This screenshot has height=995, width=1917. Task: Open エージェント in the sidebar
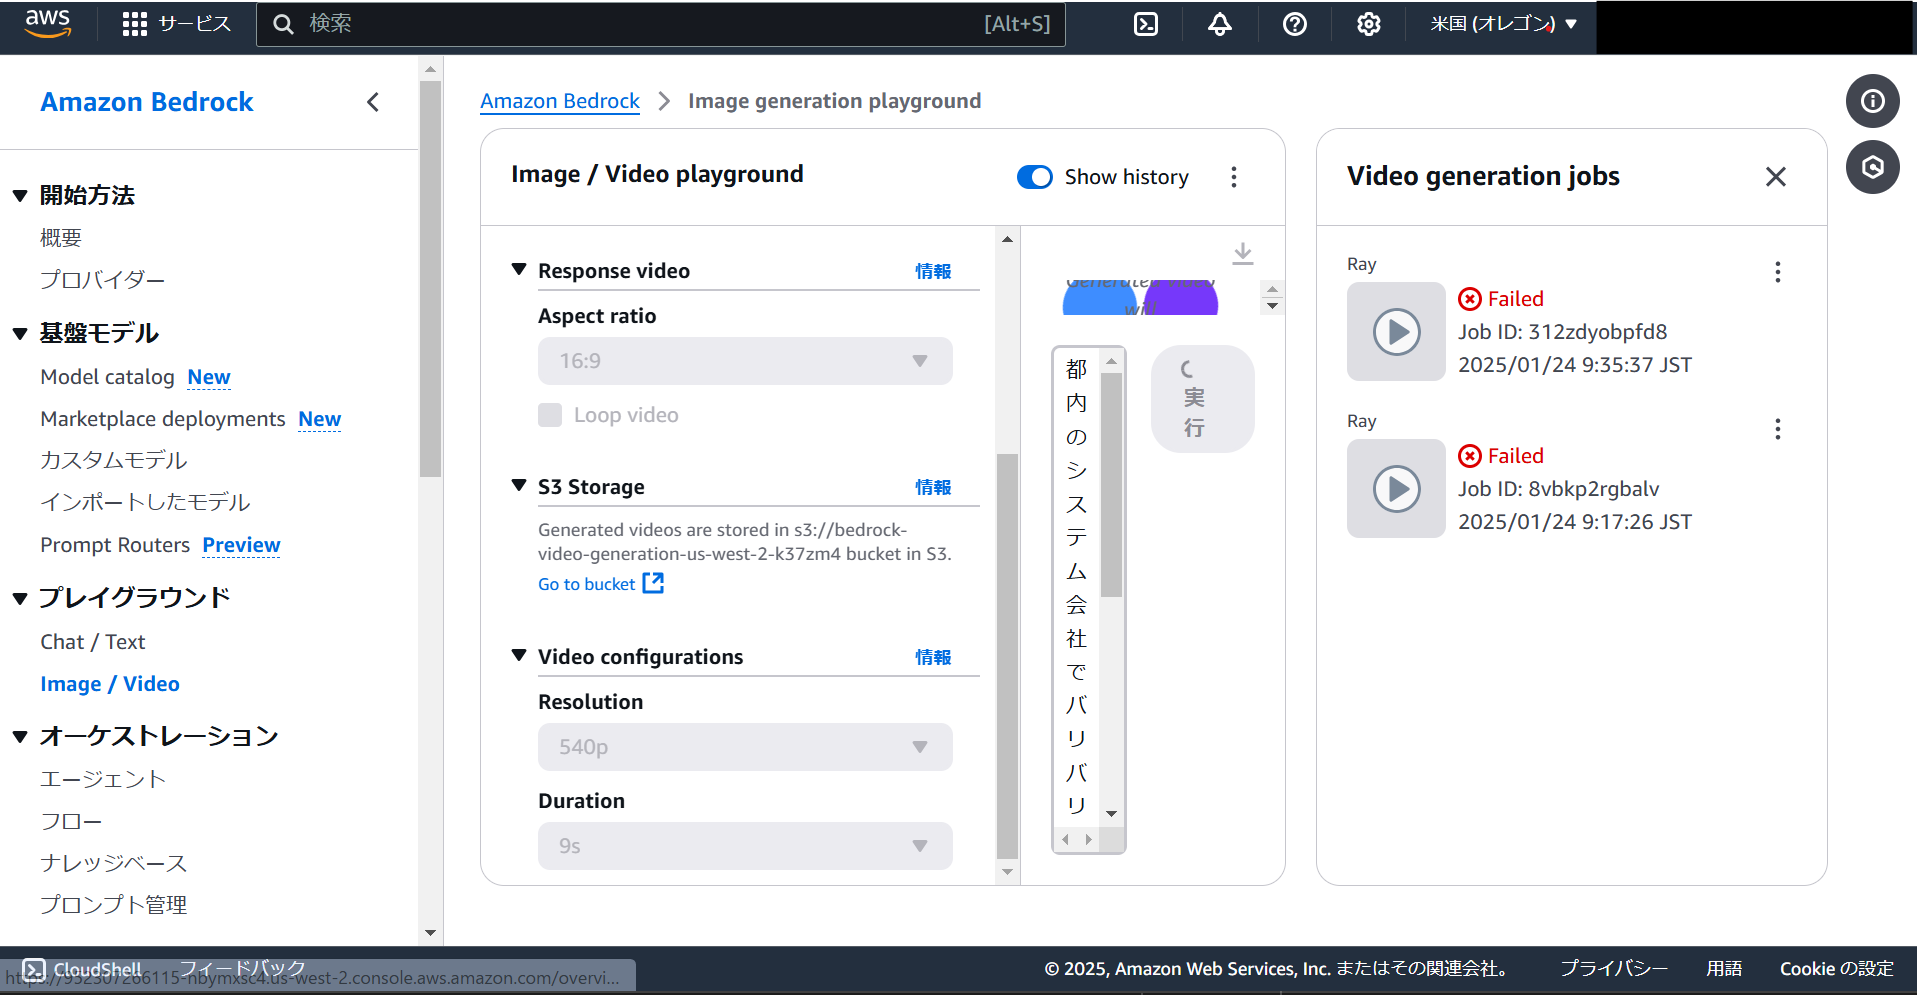(103, 779)
